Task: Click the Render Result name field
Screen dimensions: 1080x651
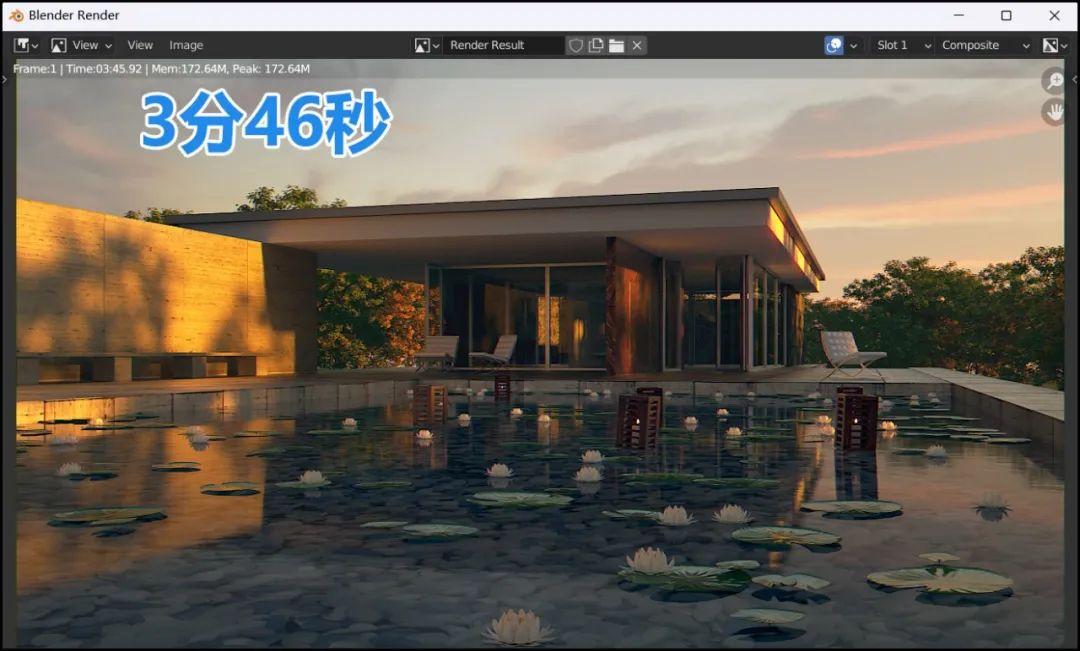Action: tap(503, 45)
